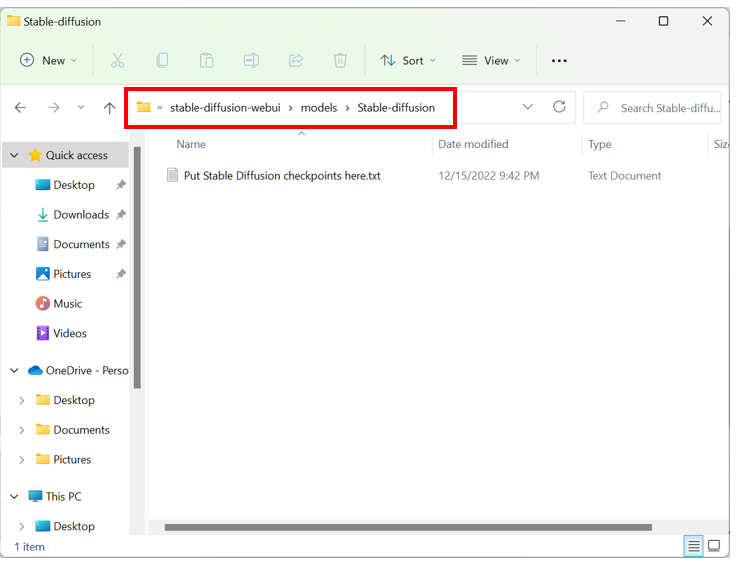Click the Rename icon in toolbar
739x566 pixels.
point(251,61)
